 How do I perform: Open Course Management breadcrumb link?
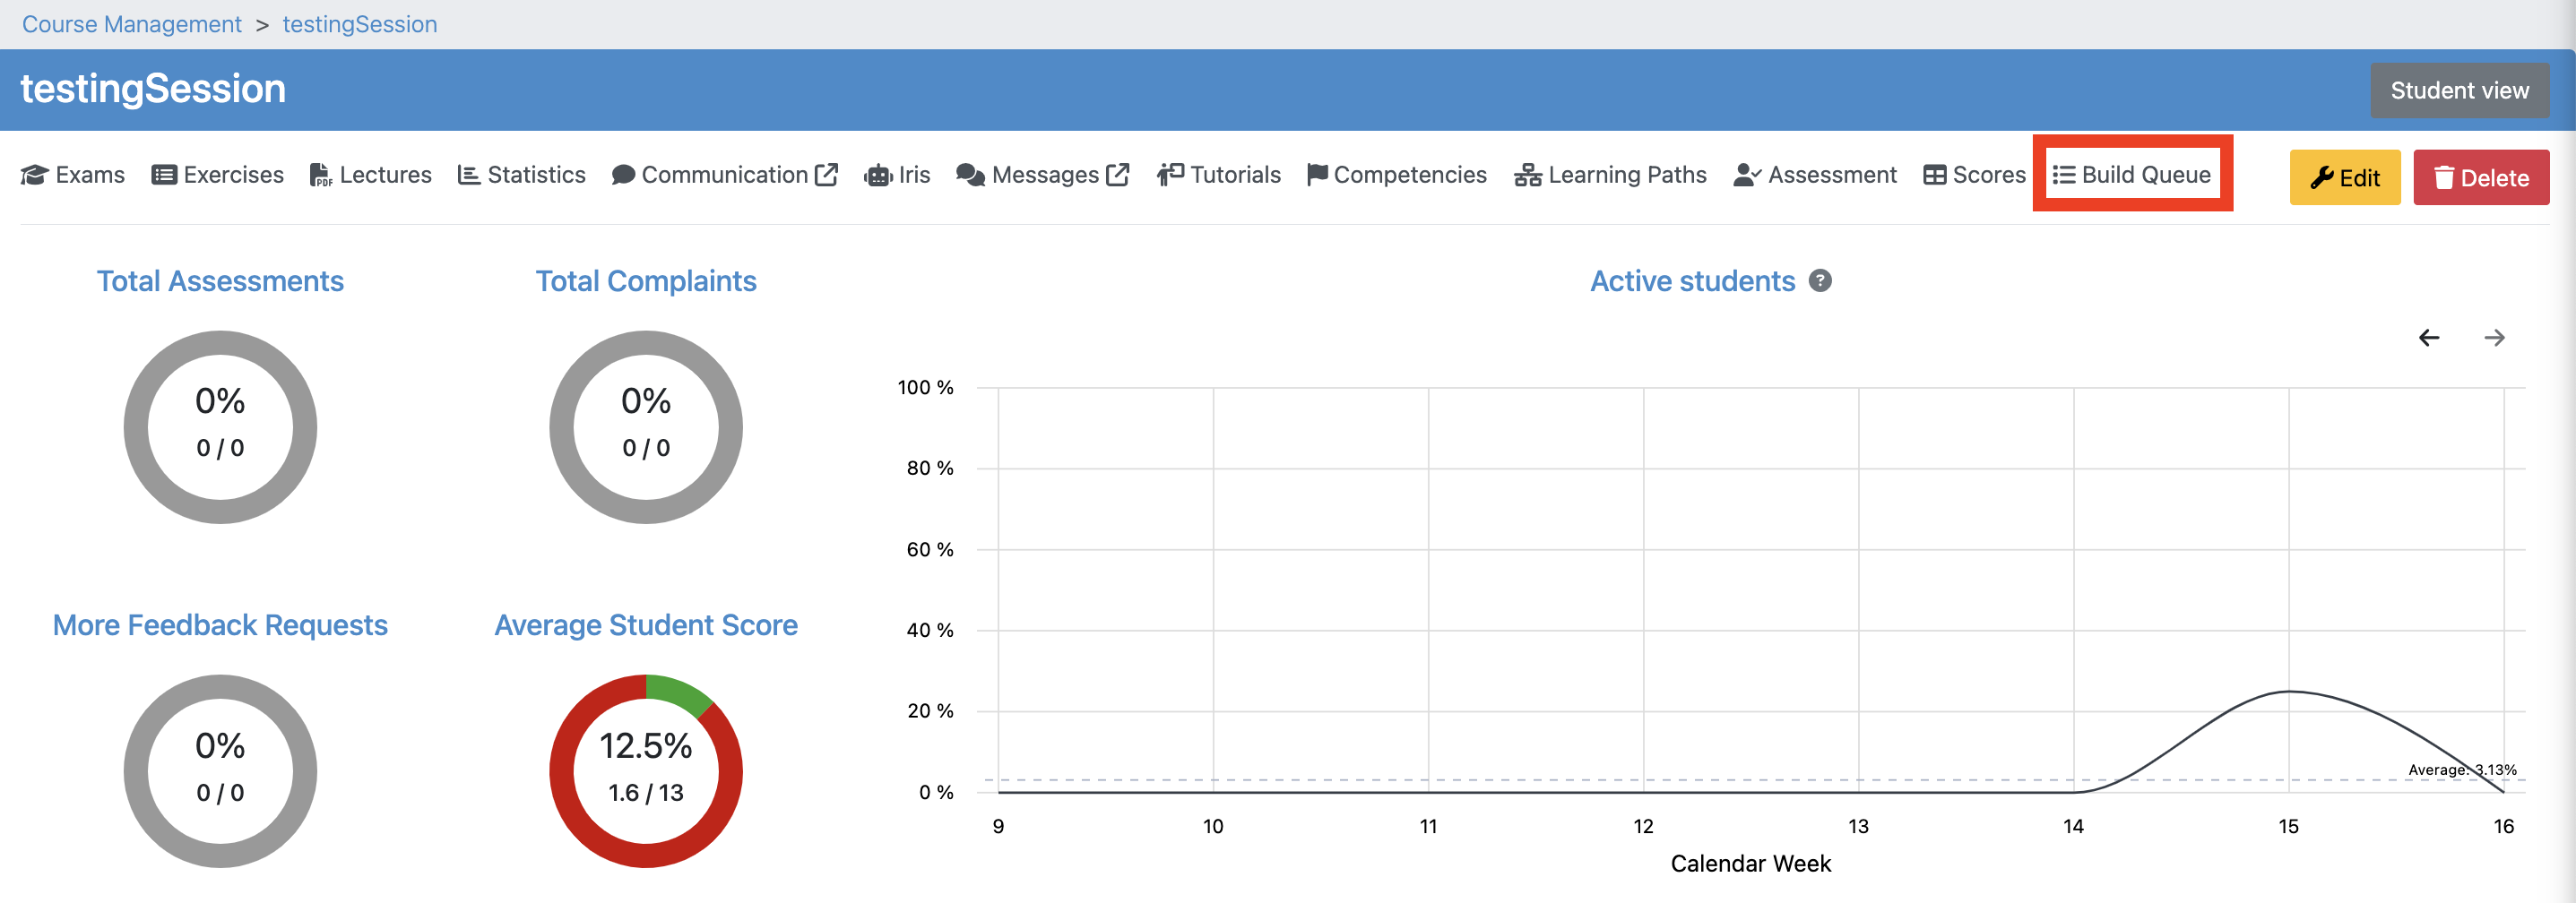[x=132, y=24]
